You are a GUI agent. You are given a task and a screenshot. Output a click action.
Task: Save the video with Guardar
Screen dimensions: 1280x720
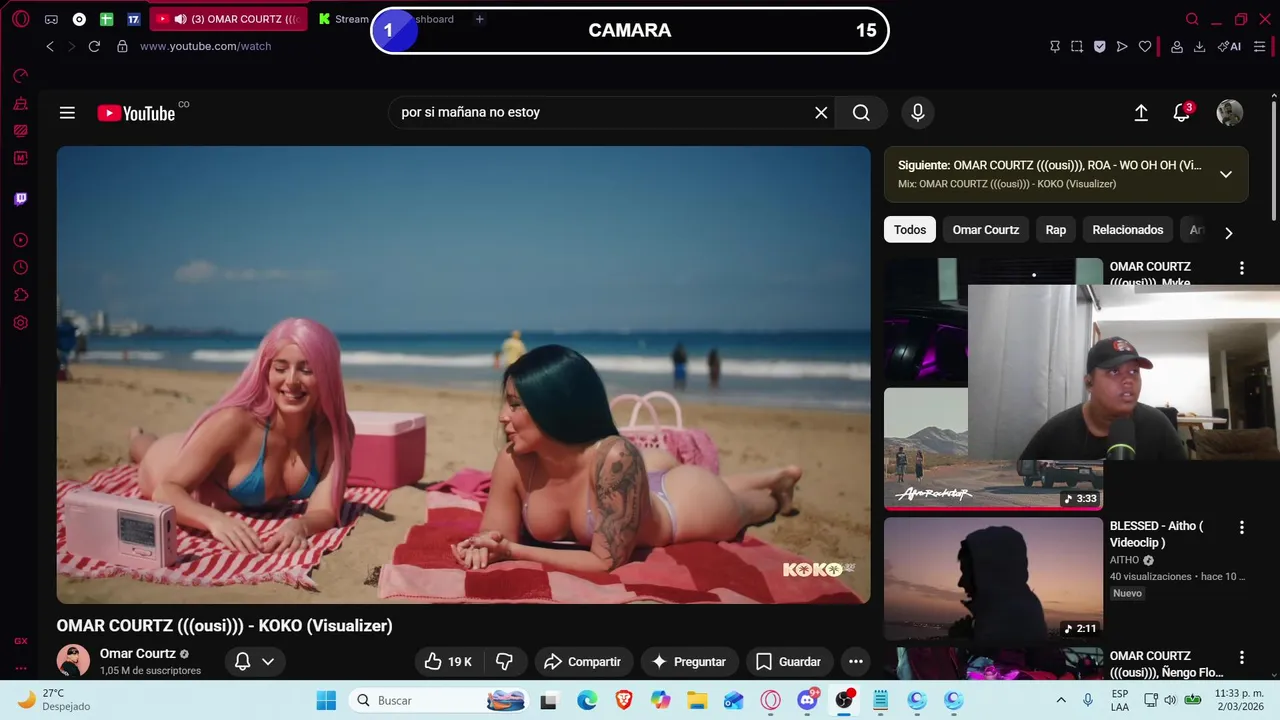[x=789, y=662]
